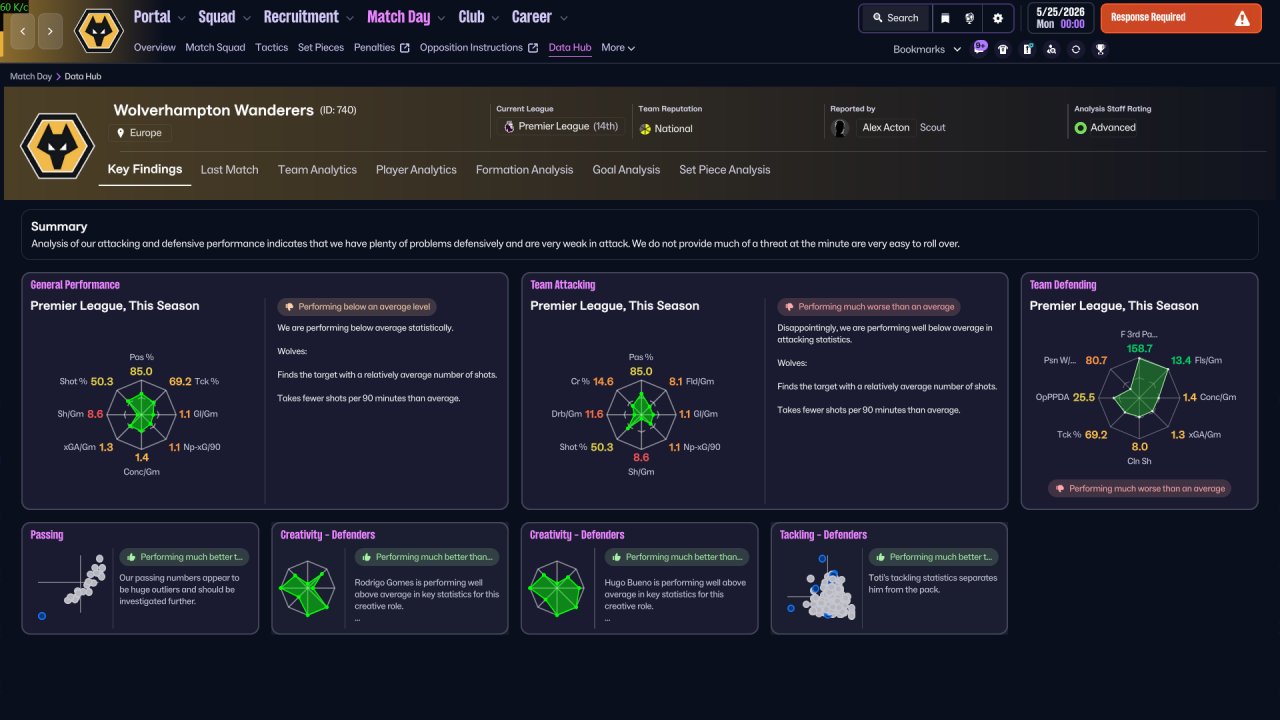Click the scouting search icon in bookmarks bar
1280x720 pixels.
pyautogui.click(x=1051, y=49)
